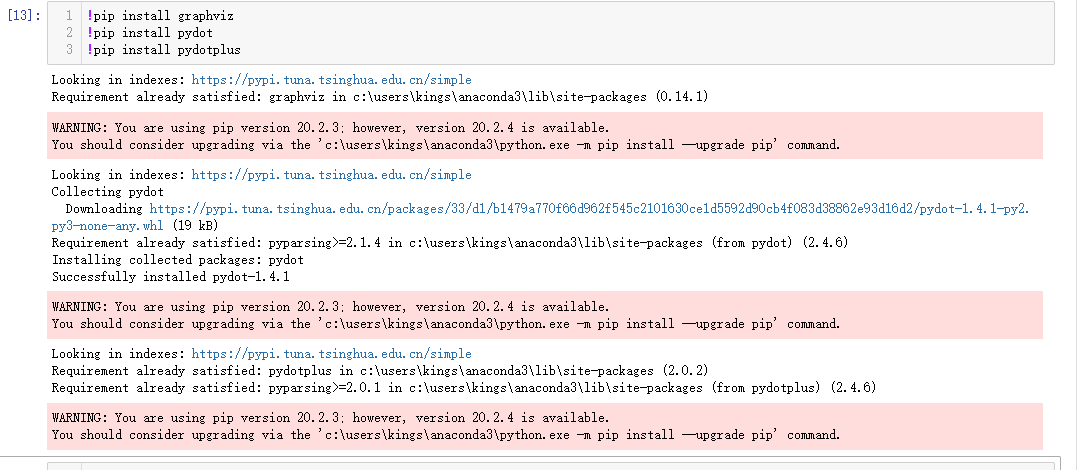Click the third pip version warning block

tap(545, 426)
